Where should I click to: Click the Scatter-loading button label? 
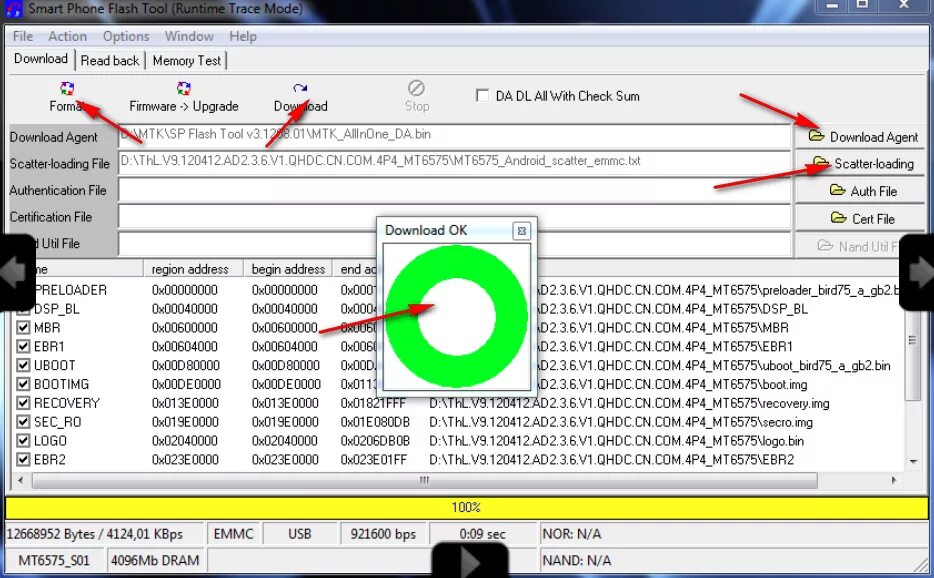[x=874, y=164]
